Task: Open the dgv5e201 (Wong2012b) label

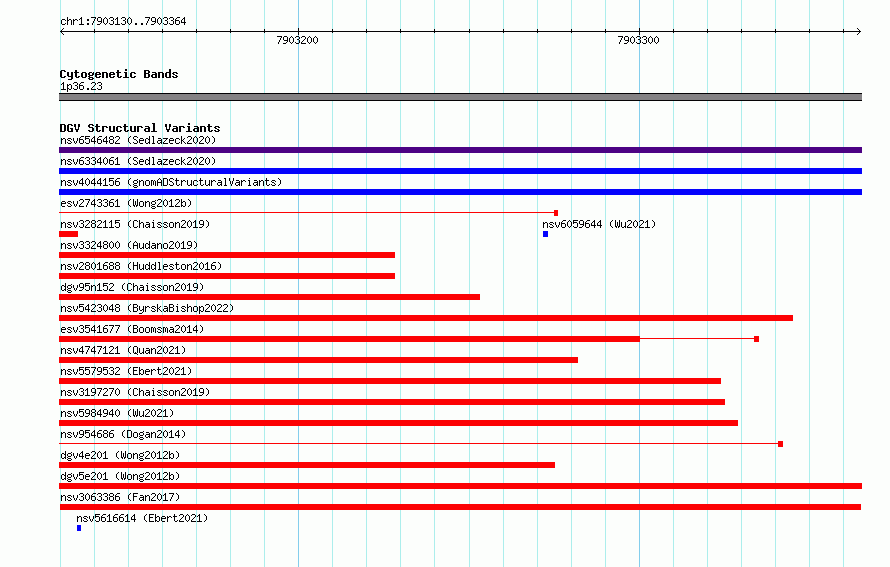Action: (120, 476)
